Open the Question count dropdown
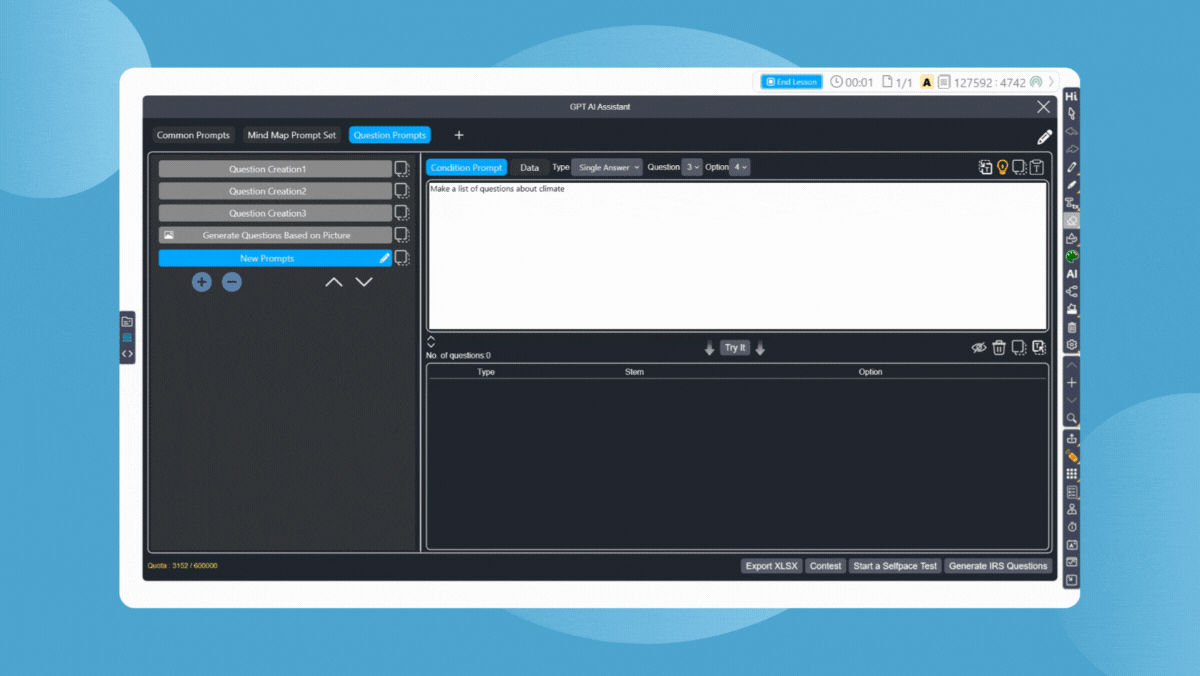The width and height of the screenshot is (1200, 676). pyautogui.click(x=692, y=168)
